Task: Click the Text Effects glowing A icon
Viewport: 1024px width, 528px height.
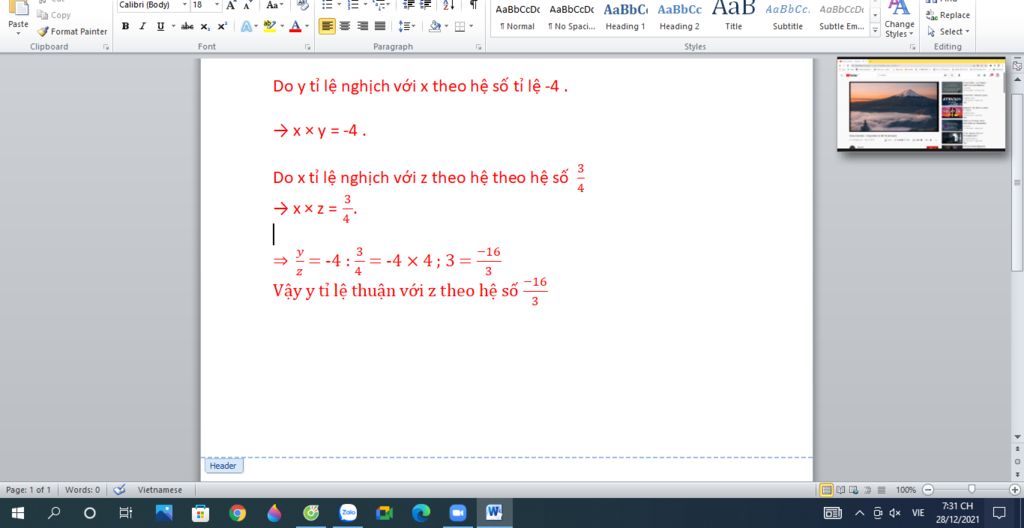Action: pyautogui.click(x=246, y=27)
